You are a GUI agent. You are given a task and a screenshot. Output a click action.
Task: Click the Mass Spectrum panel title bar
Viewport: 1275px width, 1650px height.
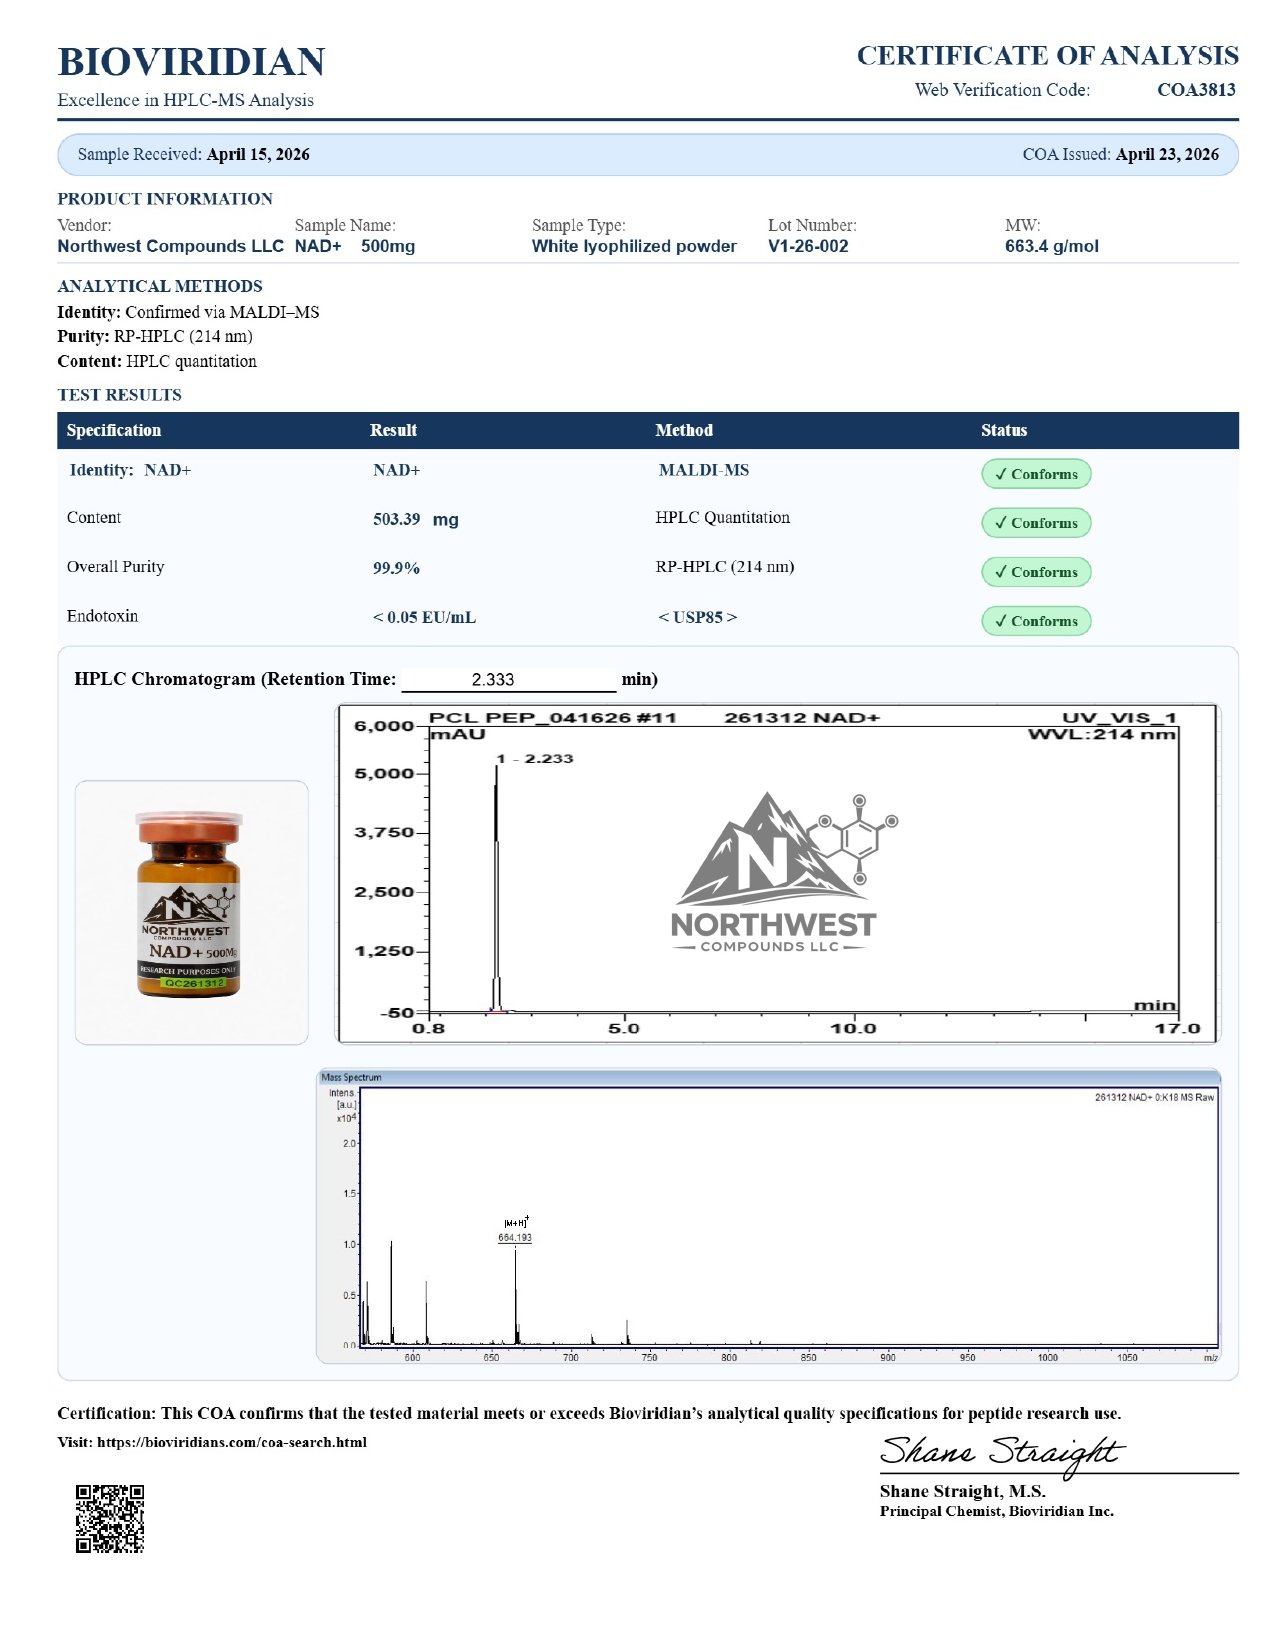coord(768,1077)
